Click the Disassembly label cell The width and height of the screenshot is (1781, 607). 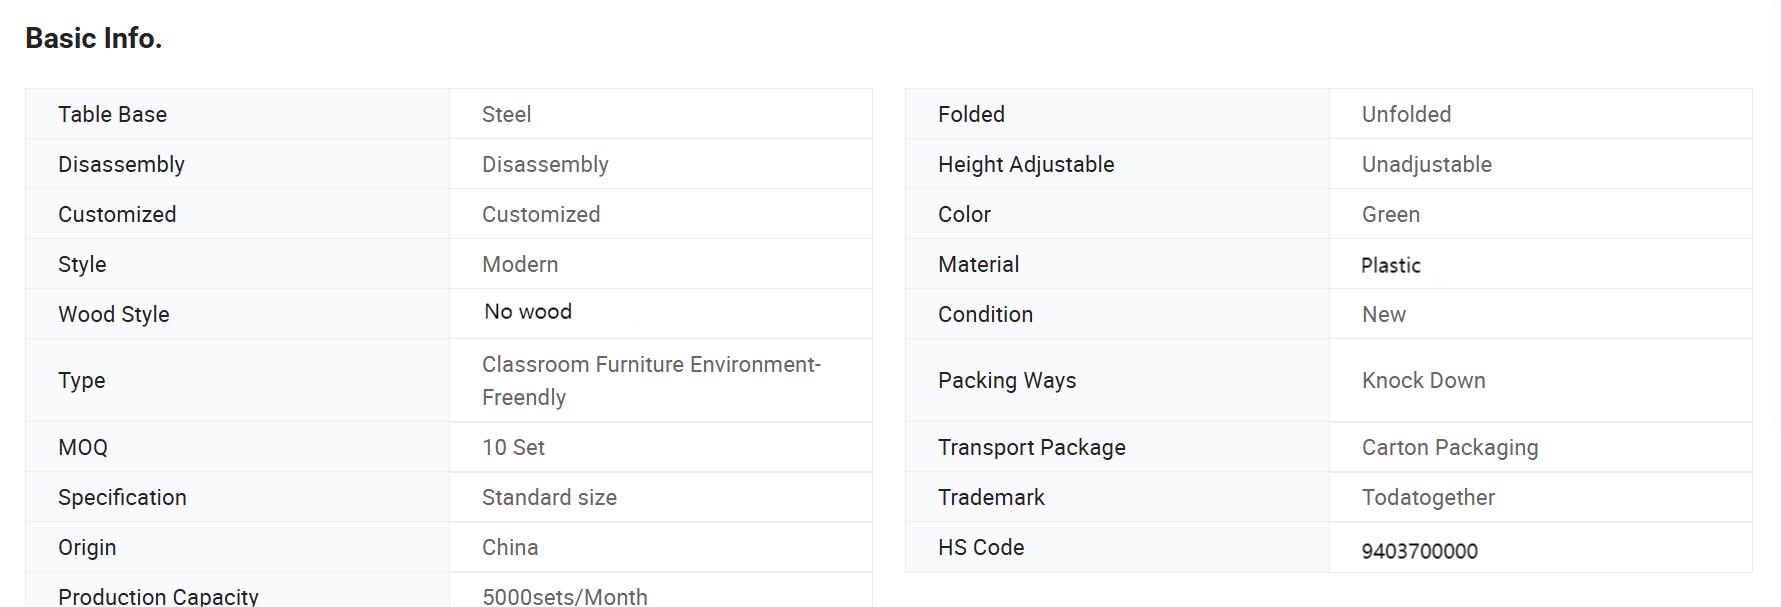click(x=121, y=164)
